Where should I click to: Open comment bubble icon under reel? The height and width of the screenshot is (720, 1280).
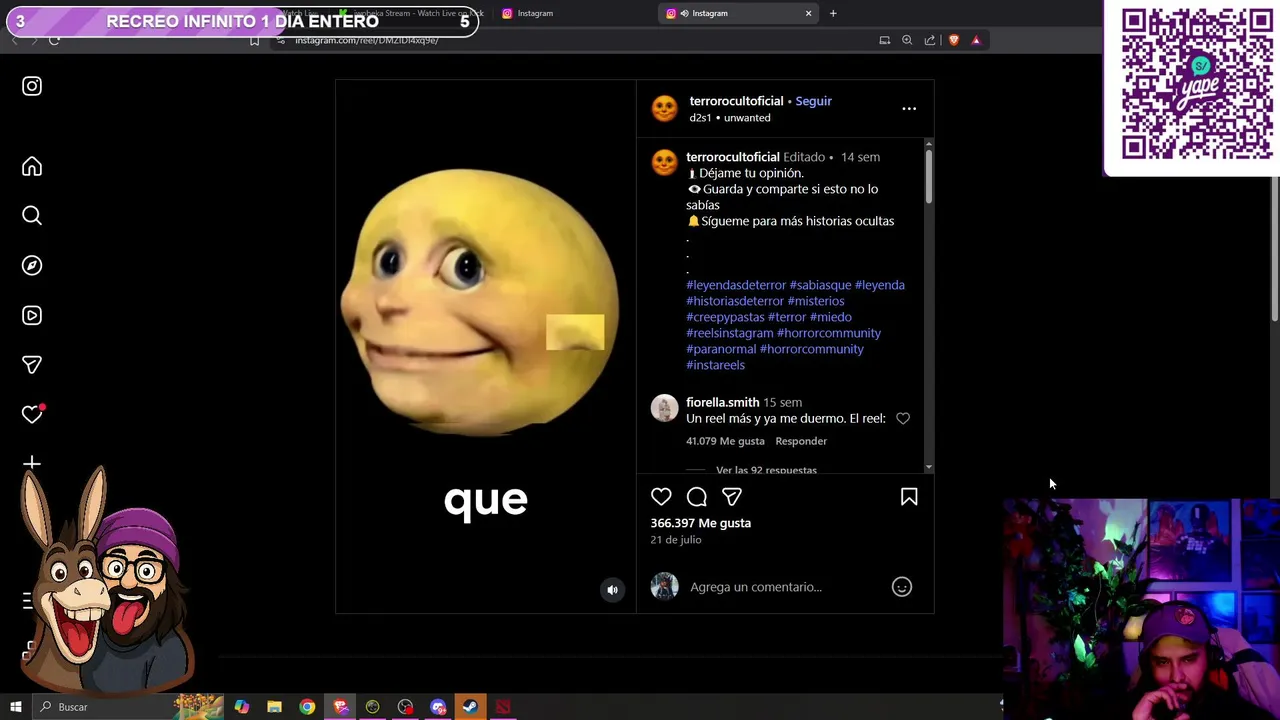pyautogui.click(x=697, y=497)
